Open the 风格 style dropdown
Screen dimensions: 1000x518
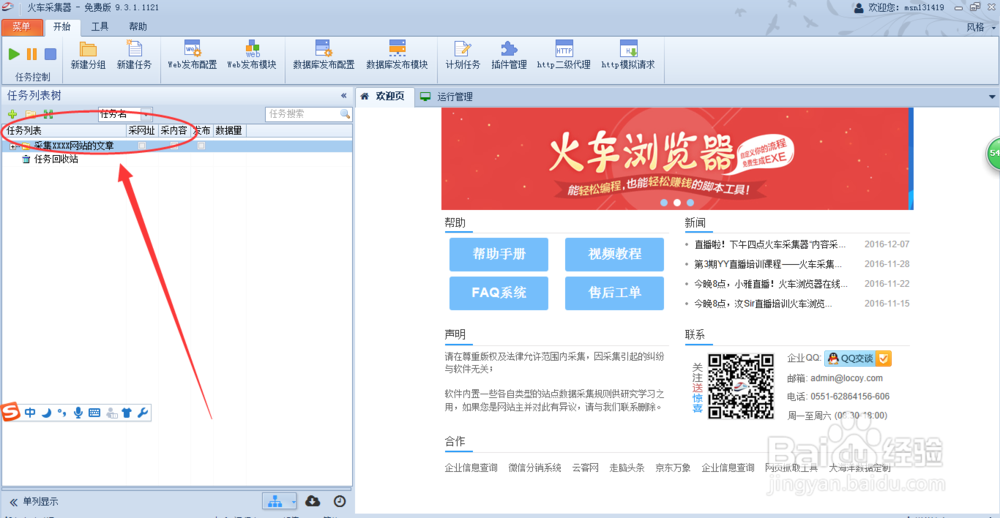pos(980,27)
